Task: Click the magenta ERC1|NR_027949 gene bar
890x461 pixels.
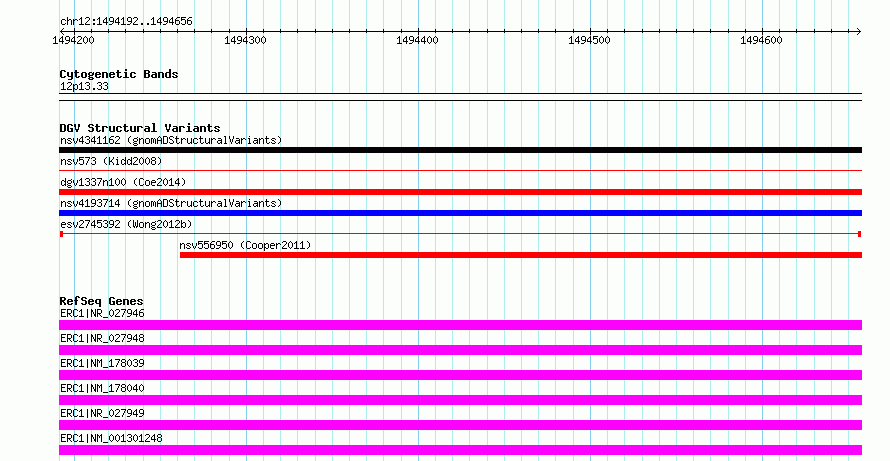Action: click(x=460, y=425)
